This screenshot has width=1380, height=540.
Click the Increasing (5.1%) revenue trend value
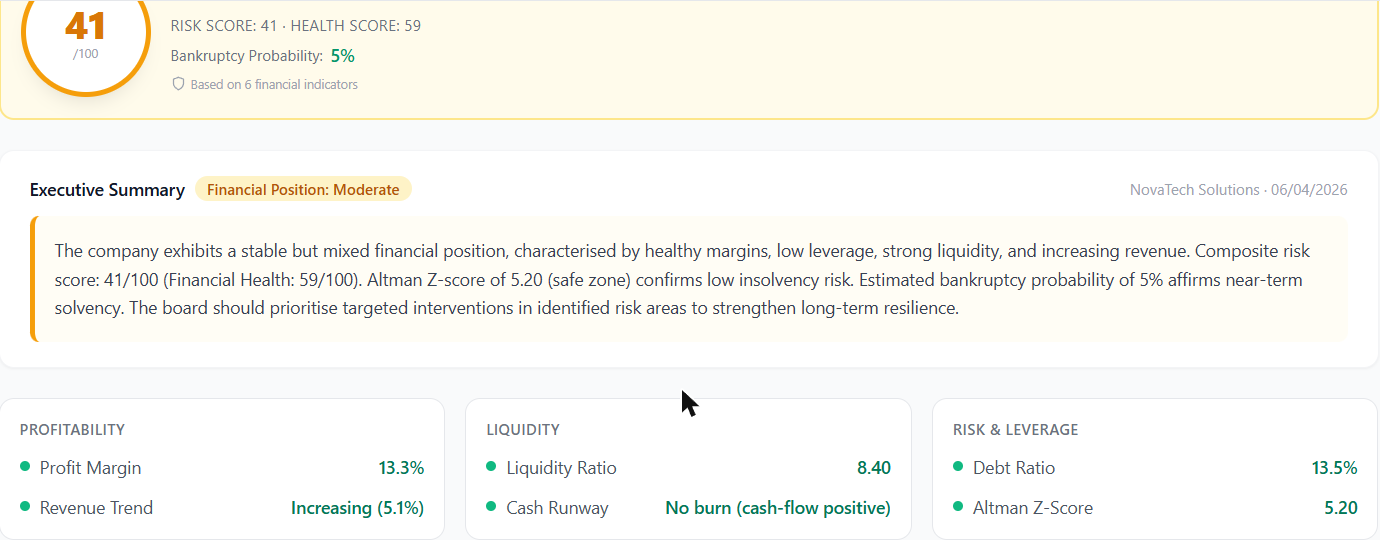click(357, 508)
